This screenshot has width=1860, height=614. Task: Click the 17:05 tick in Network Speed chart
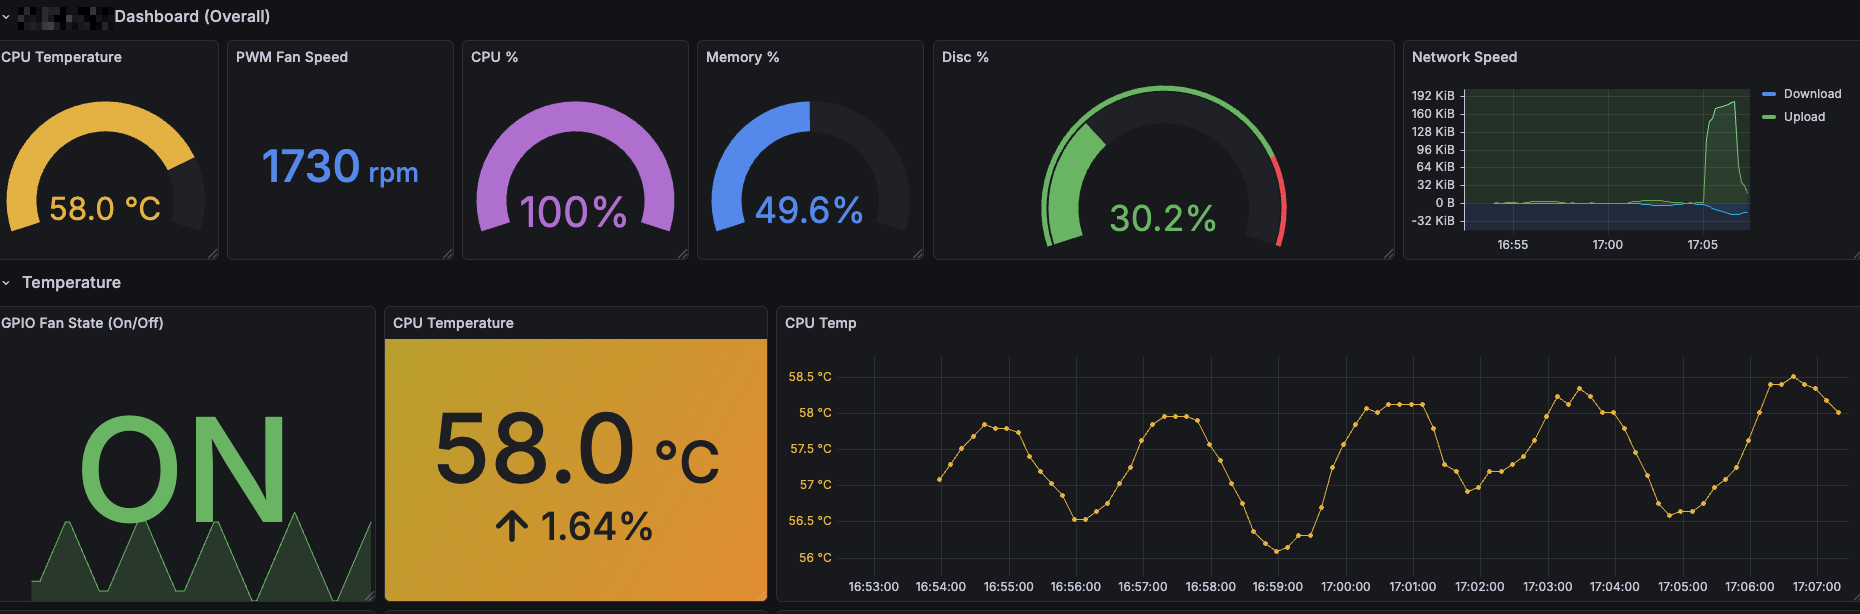click(x=1702, y=245)
